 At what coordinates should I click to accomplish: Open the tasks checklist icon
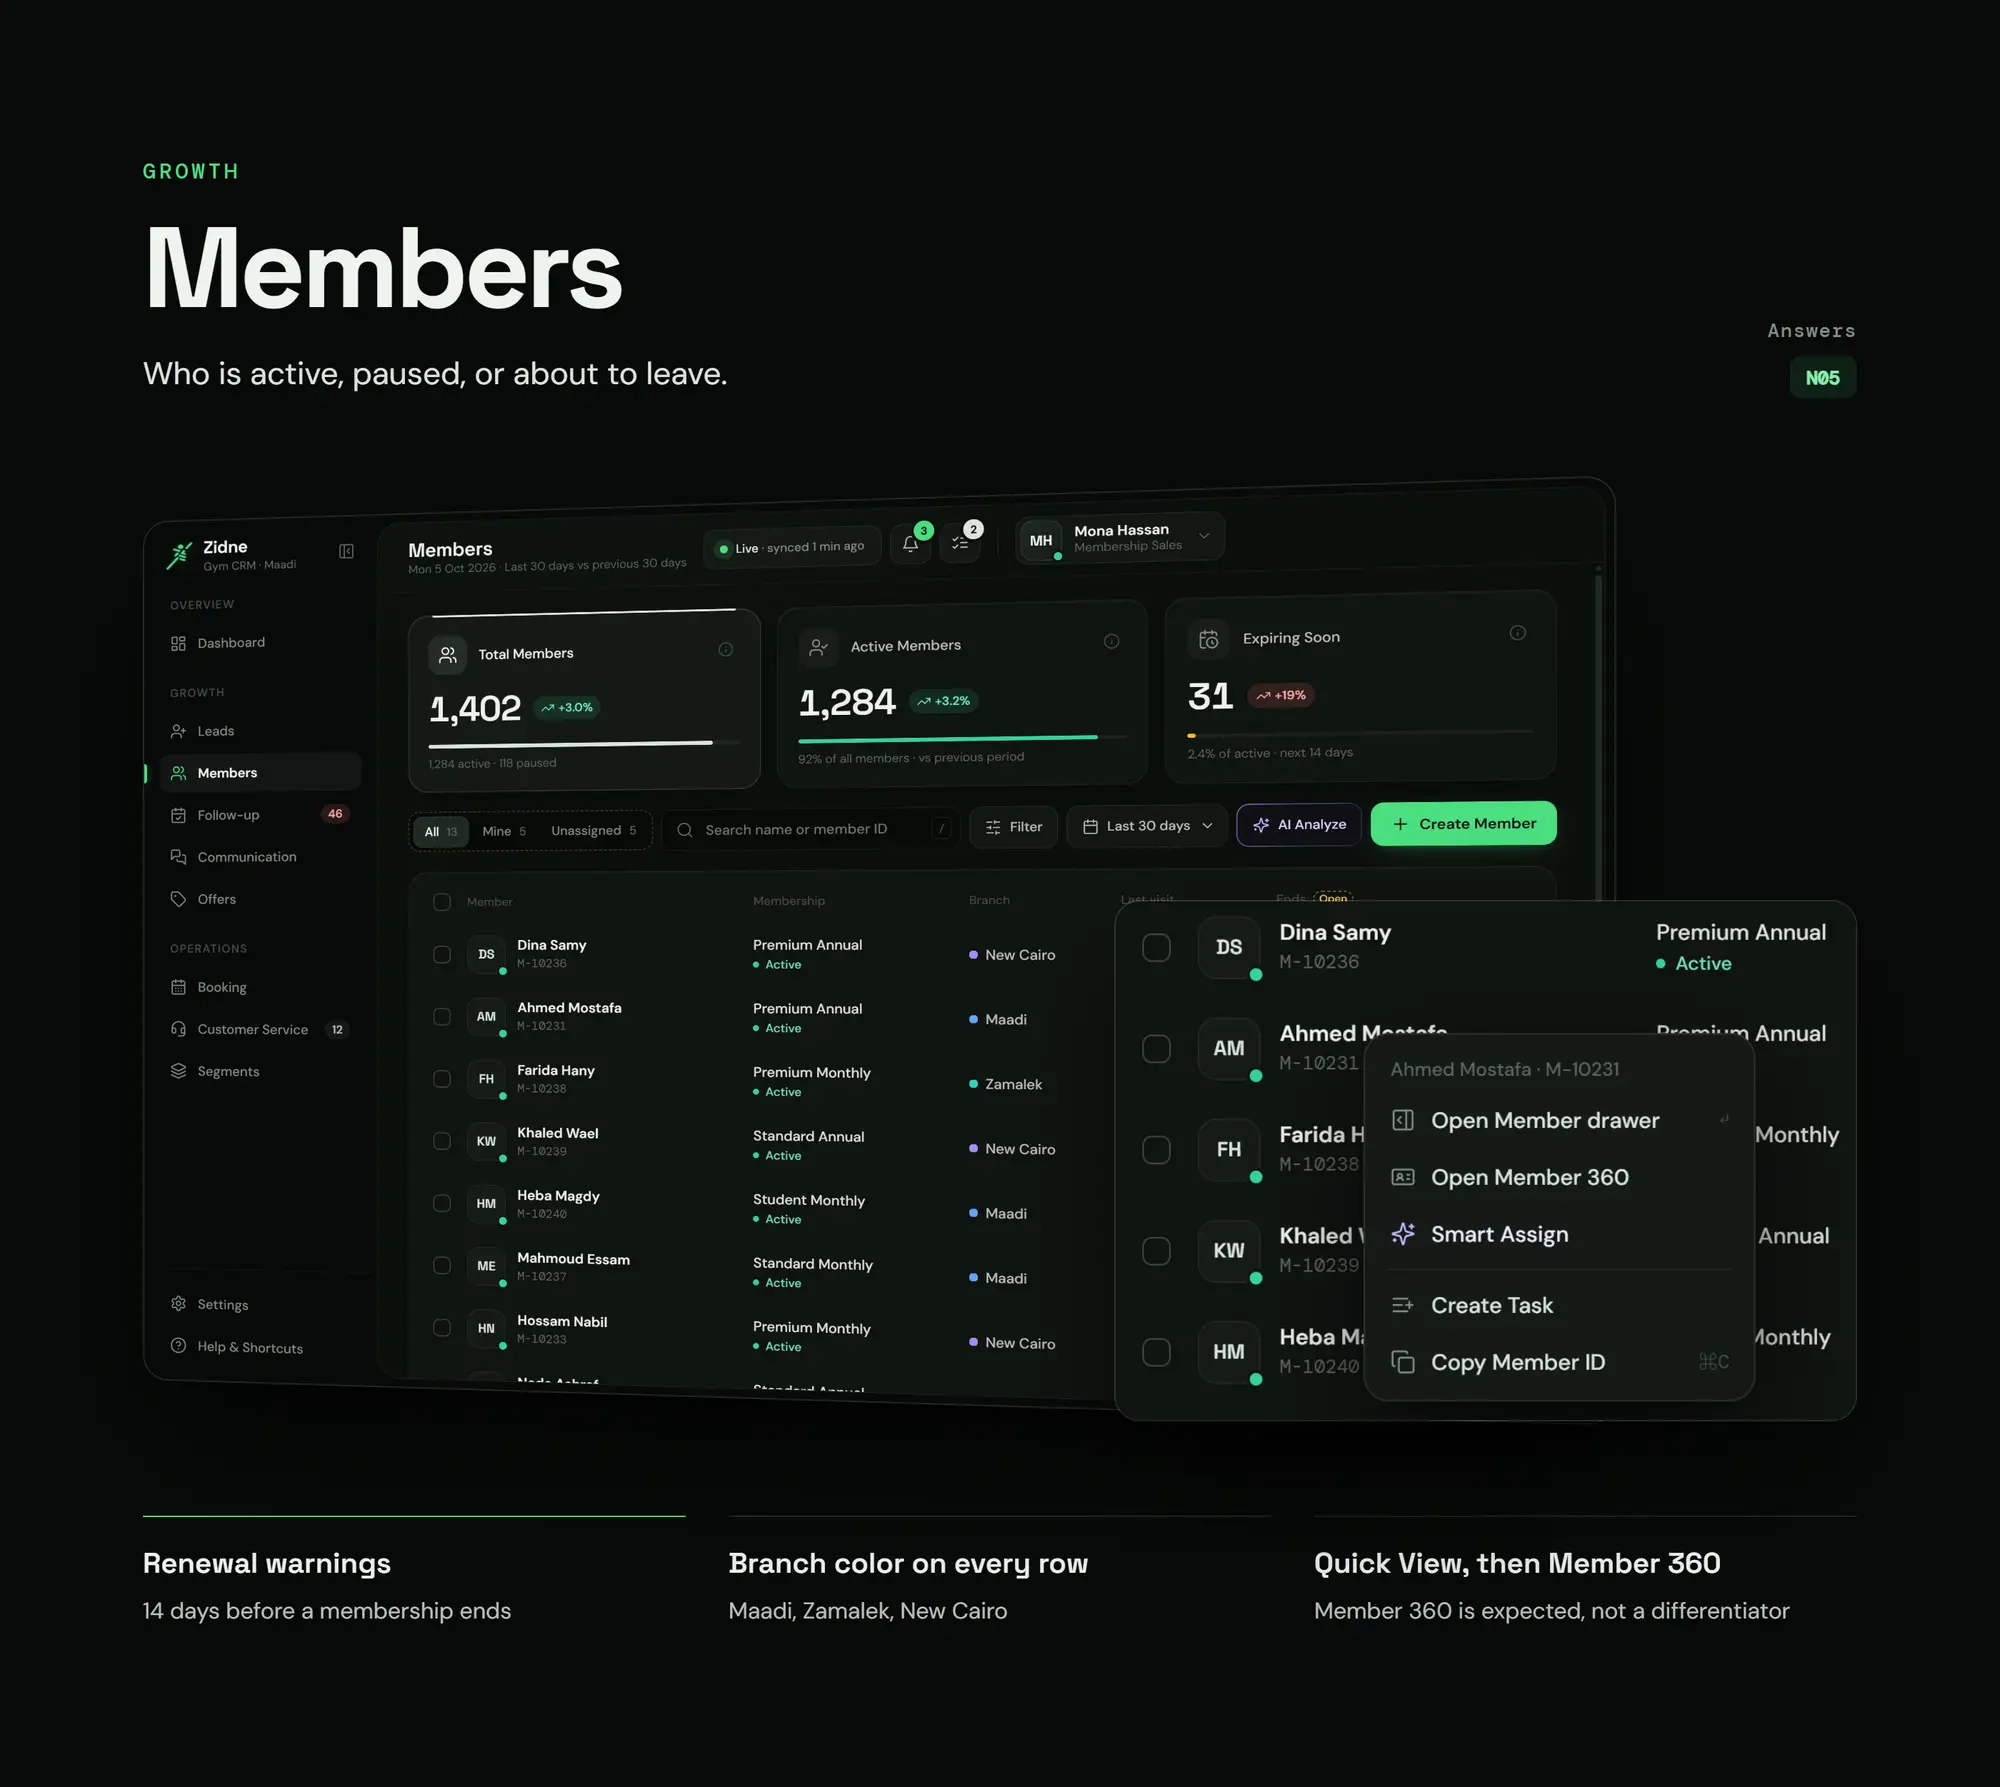pyautogui.click(x=960, y=542)
